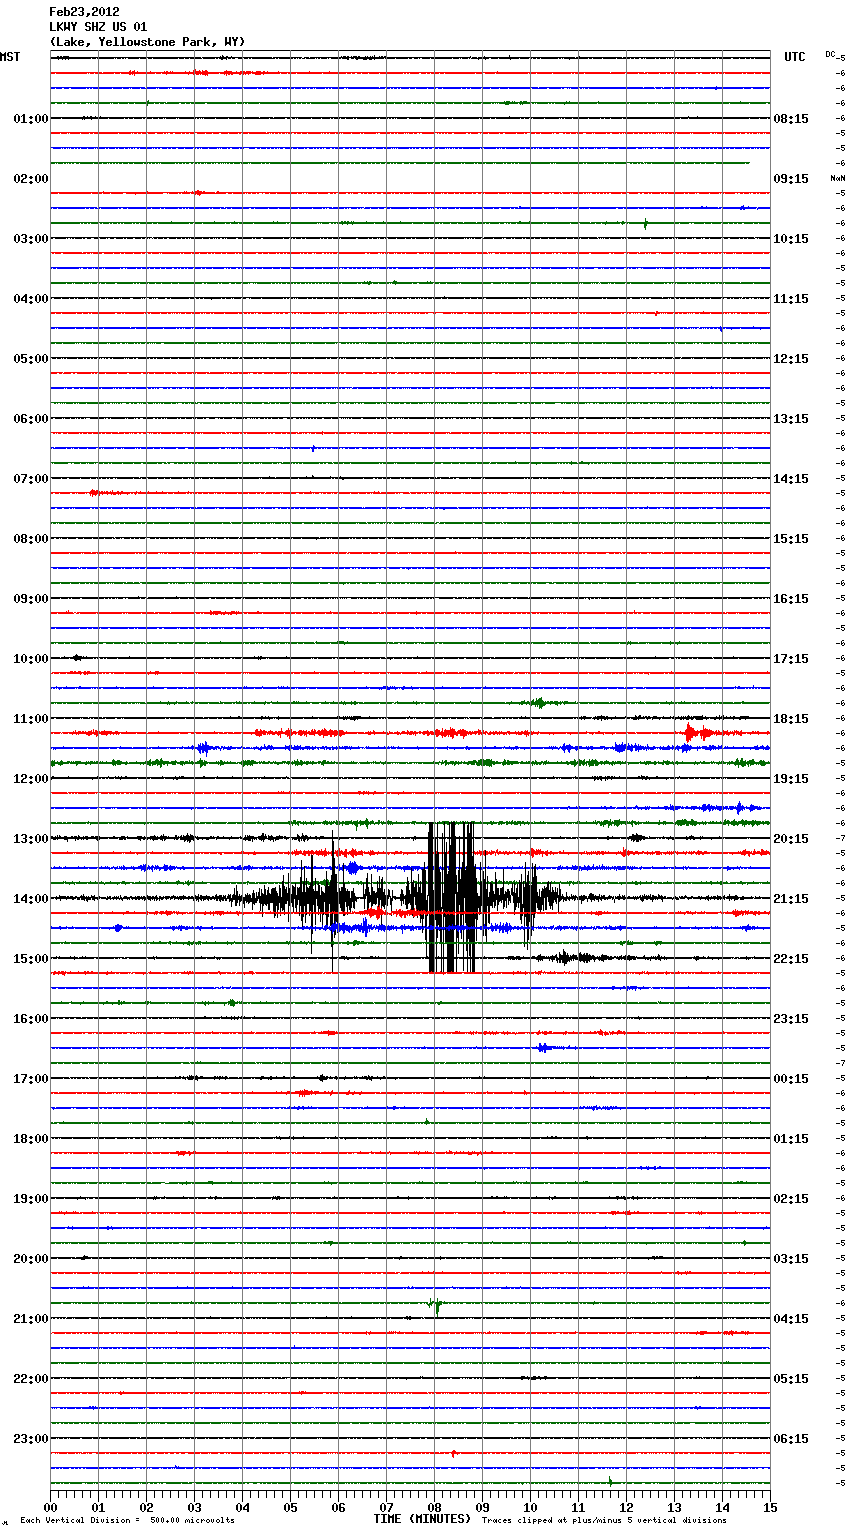This screenshot has height=1534, width=850.
Task: Select the 01:00 MST time label
Action: pyautogui.click(x=31, y=119)
